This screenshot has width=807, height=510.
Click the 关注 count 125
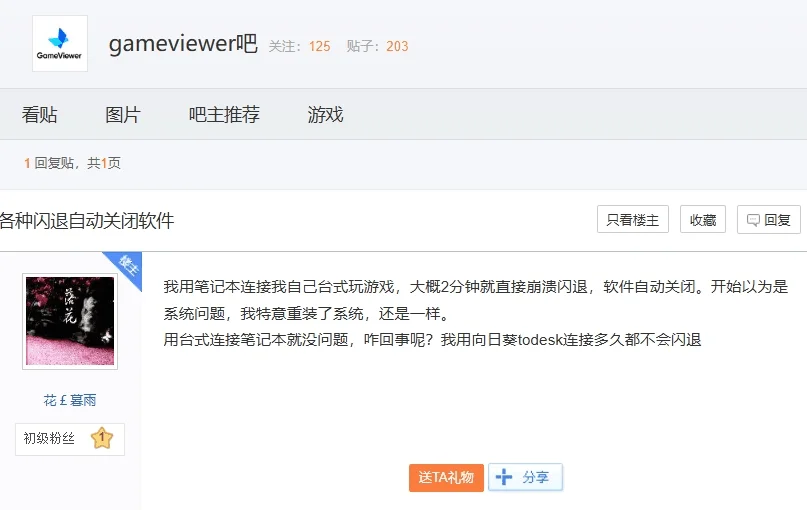[320, 46]
